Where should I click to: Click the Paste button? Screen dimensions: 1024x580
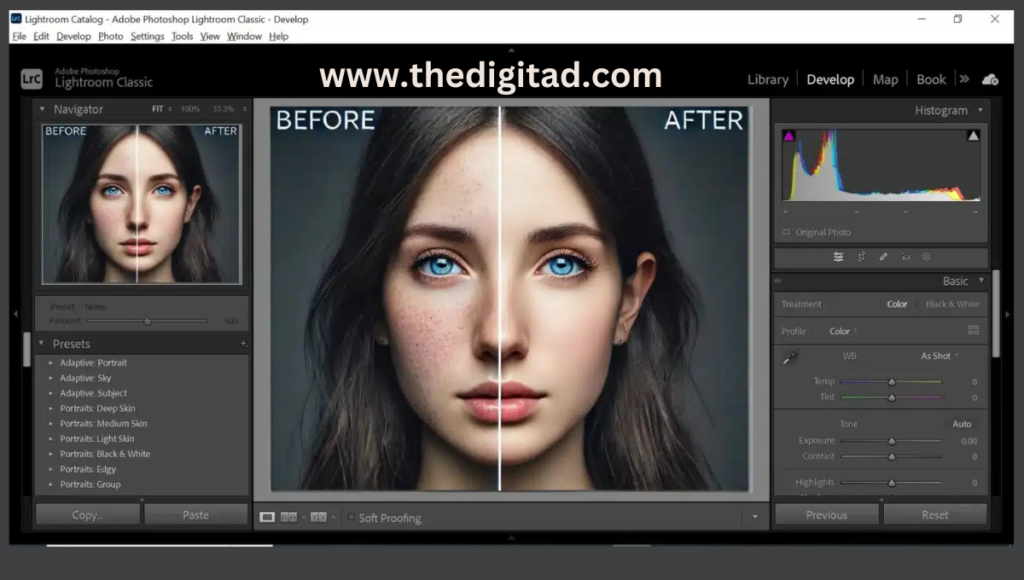[196, 515]
